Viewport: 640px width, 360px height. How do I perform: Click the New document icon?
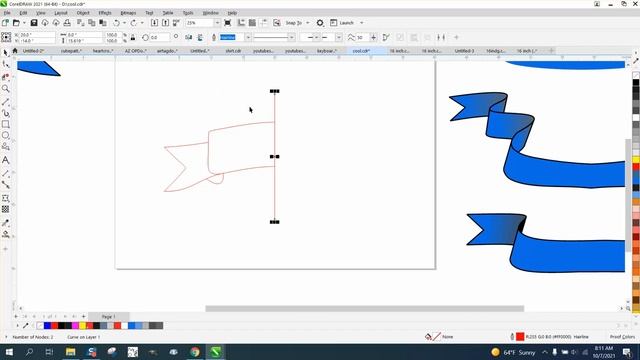tap(5, 23)
